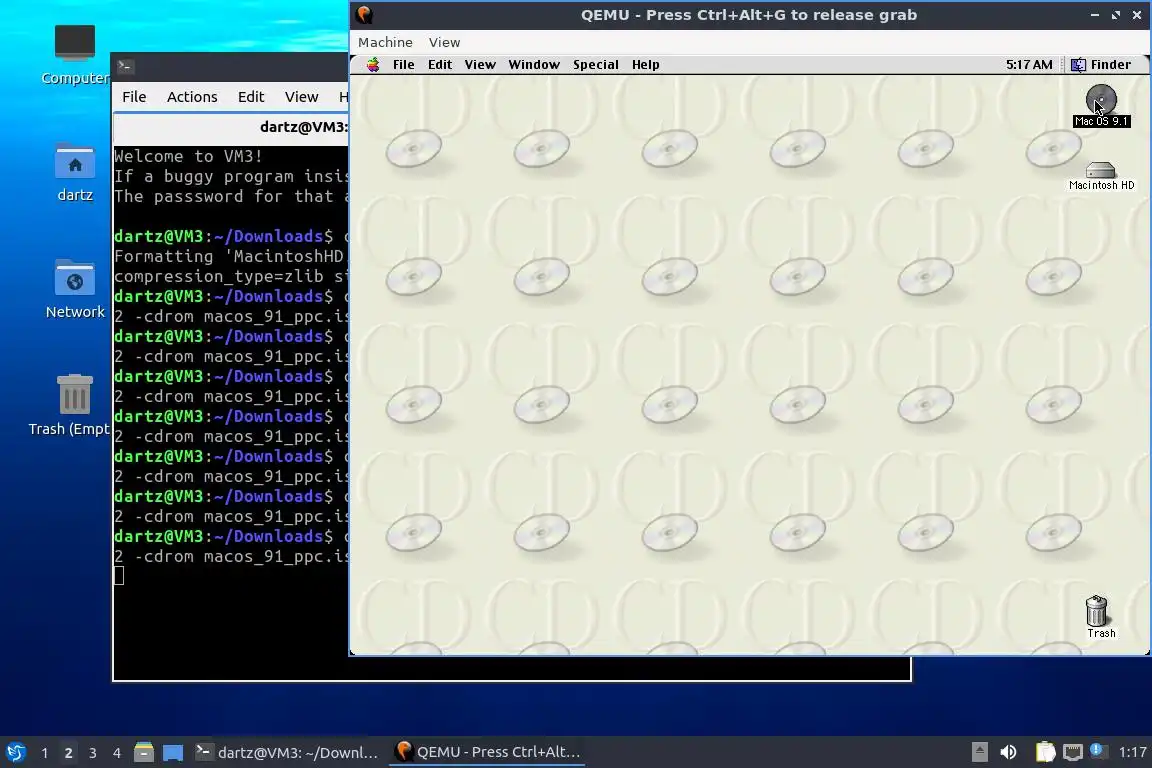The height and width of the screenshot is (768, 1152).
Task: Click the show desktop panel icon
Action: click(173, 753)
